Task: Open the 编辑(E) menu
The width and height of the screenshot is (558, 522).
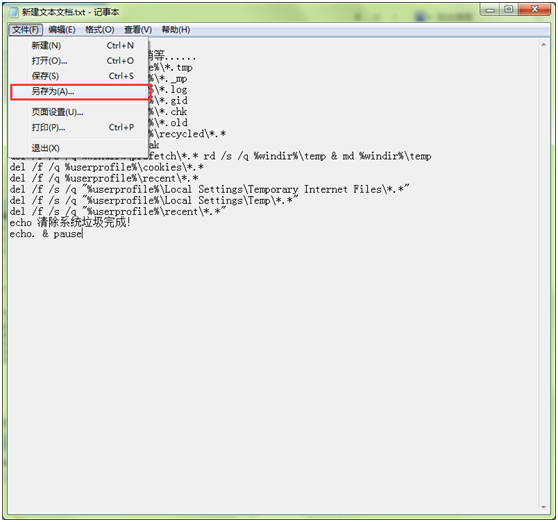Action: (x=62, y=30)
